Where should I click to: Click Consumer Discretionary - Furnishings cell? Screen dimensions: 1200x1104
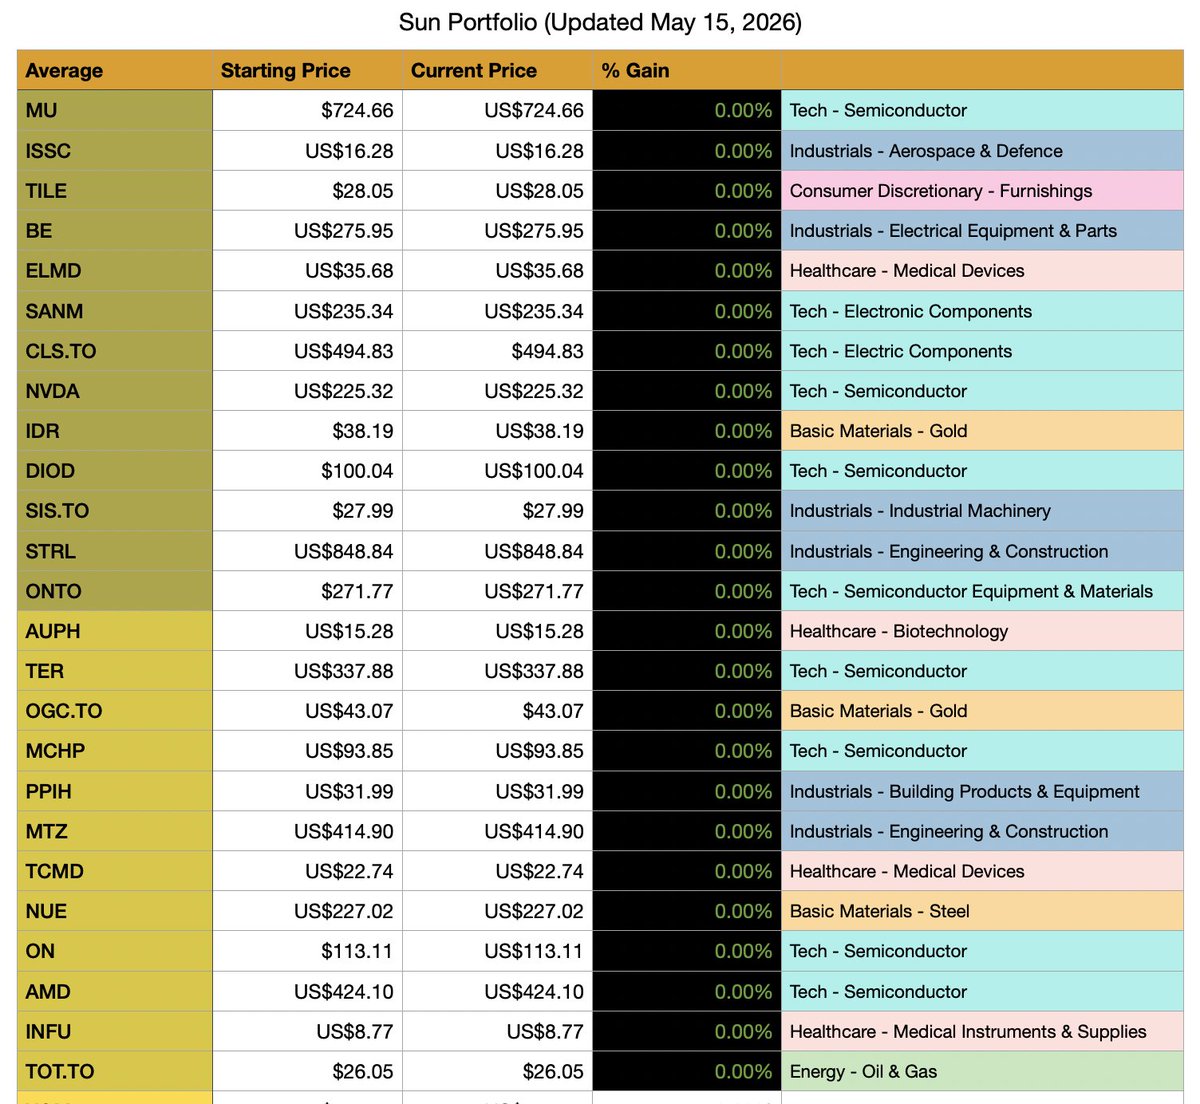click(982, 190)
